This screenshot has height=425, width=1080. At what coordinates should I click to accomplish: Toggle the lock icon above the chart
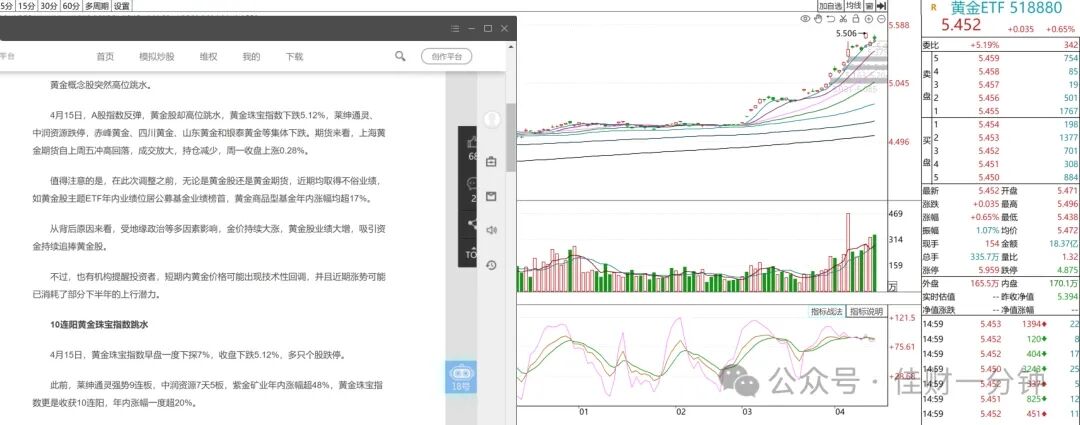tap(855, 19)
